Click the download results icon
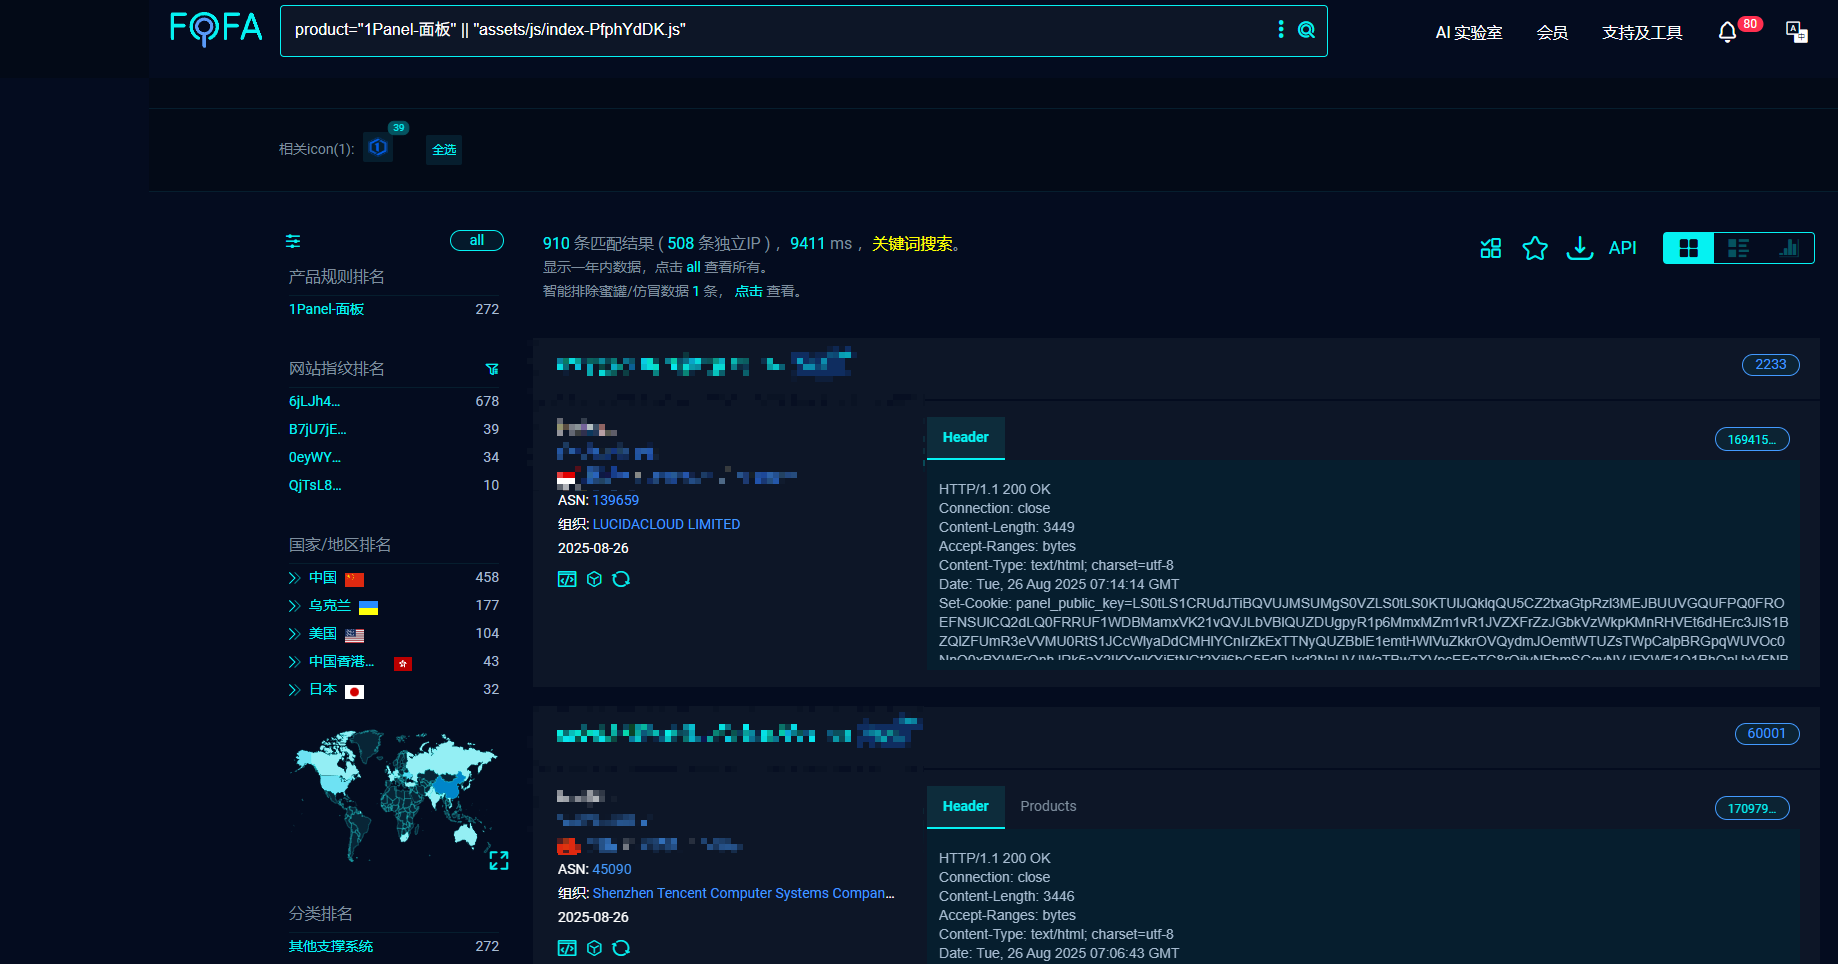Image resolution: width=1838 pixels, height=964 pixels. 1580,248
